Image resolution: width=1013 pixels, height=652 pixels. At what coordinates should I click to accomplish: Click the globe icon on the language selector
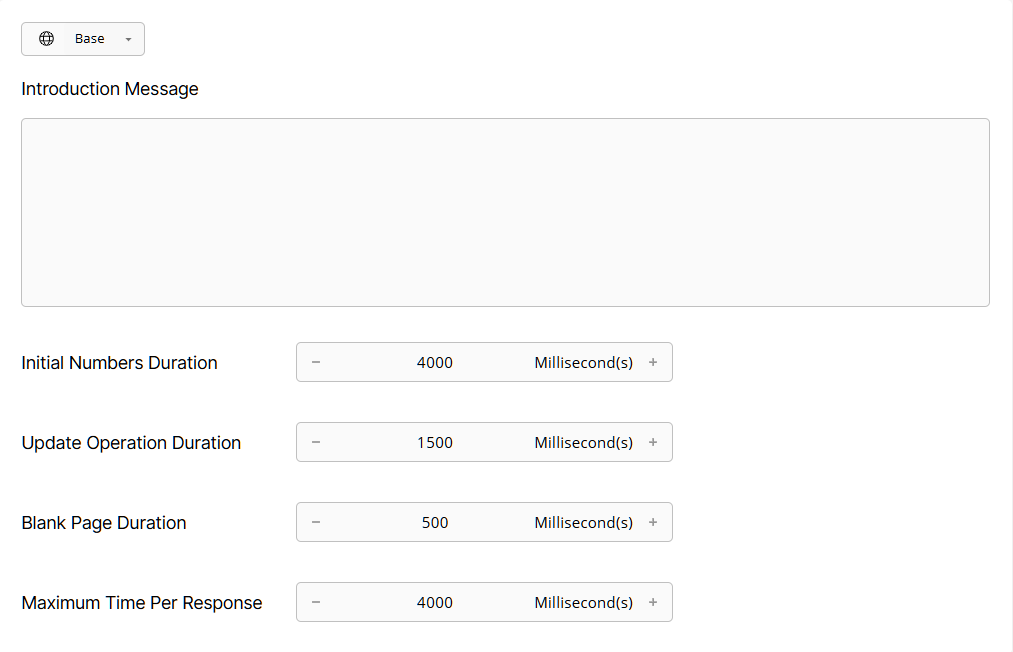[x=46, y=38]
